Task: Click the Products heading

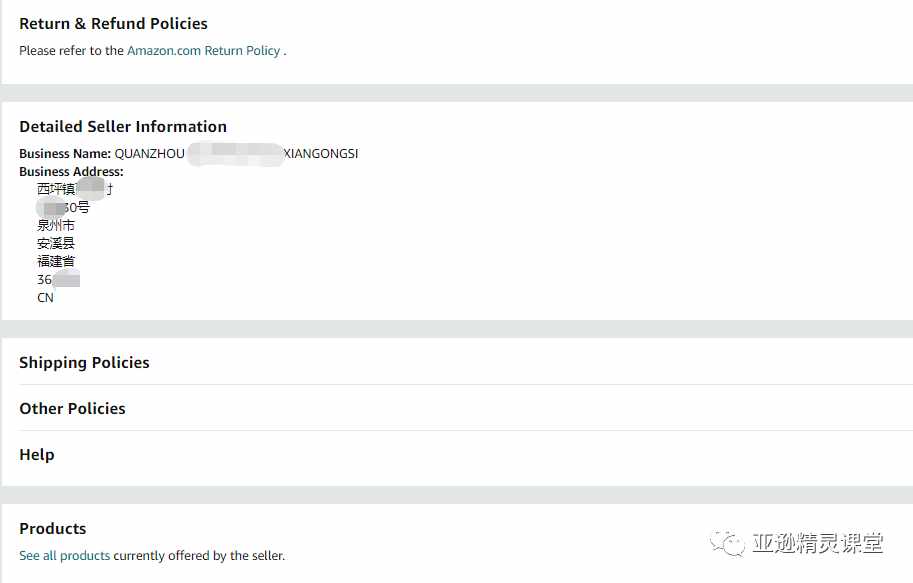Action: (53, 528)
